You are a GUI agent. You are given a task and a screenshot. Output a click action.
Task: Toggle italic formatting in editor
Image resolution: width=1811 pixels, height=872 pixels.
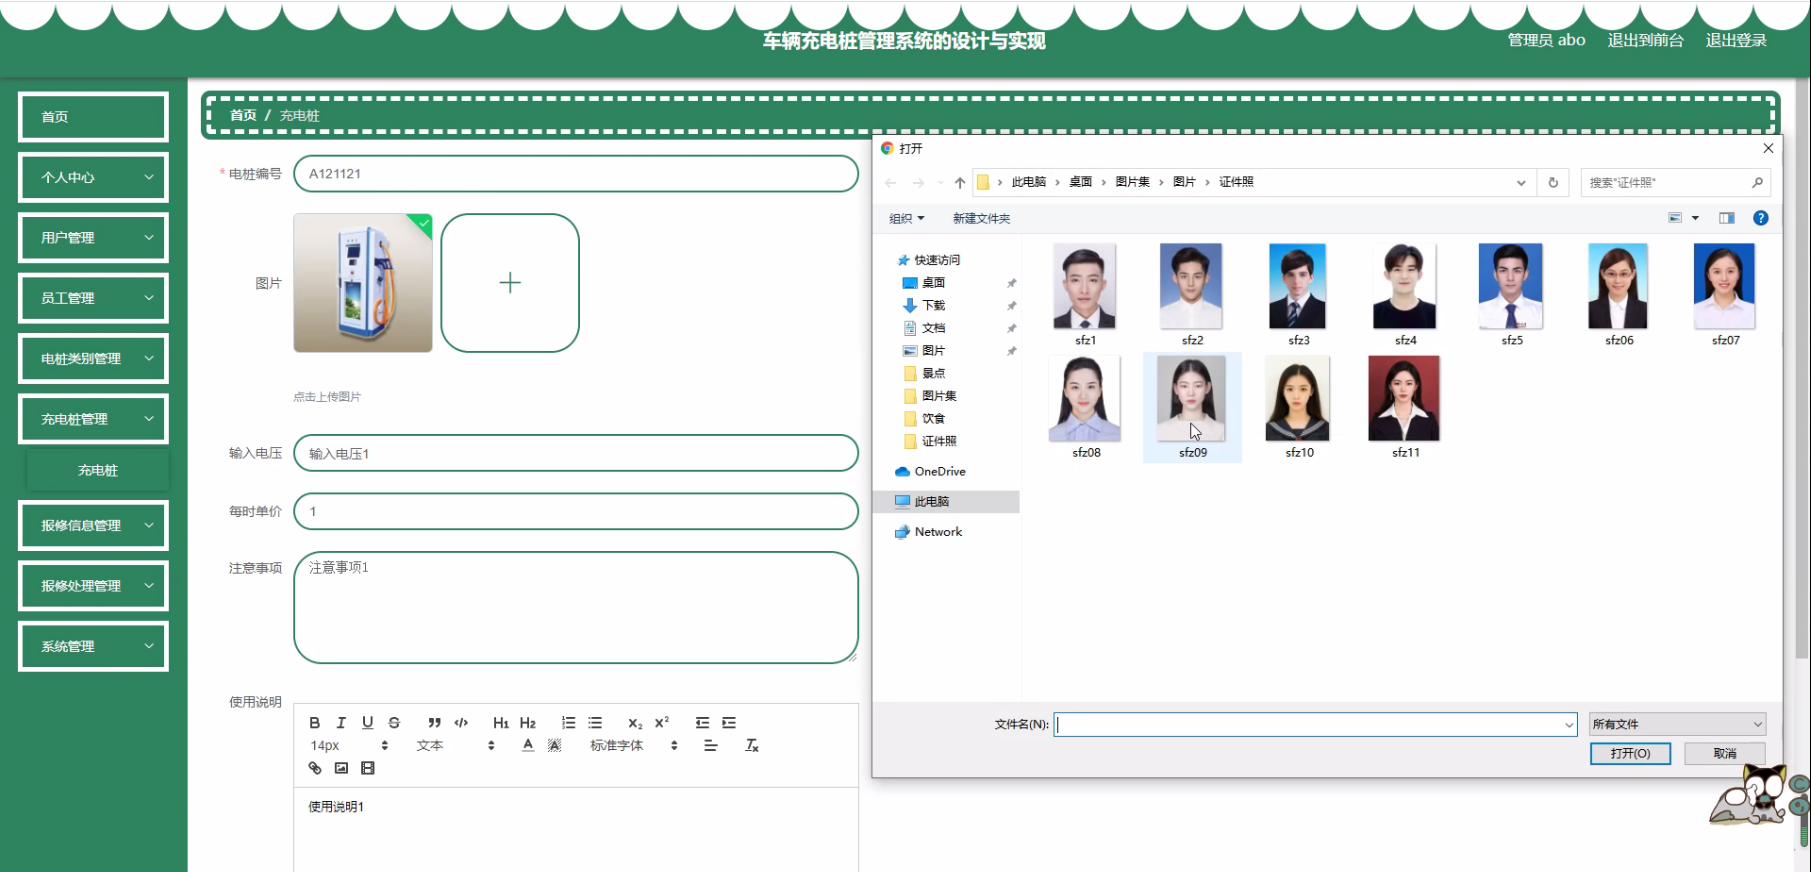click(x=341, y=723)
